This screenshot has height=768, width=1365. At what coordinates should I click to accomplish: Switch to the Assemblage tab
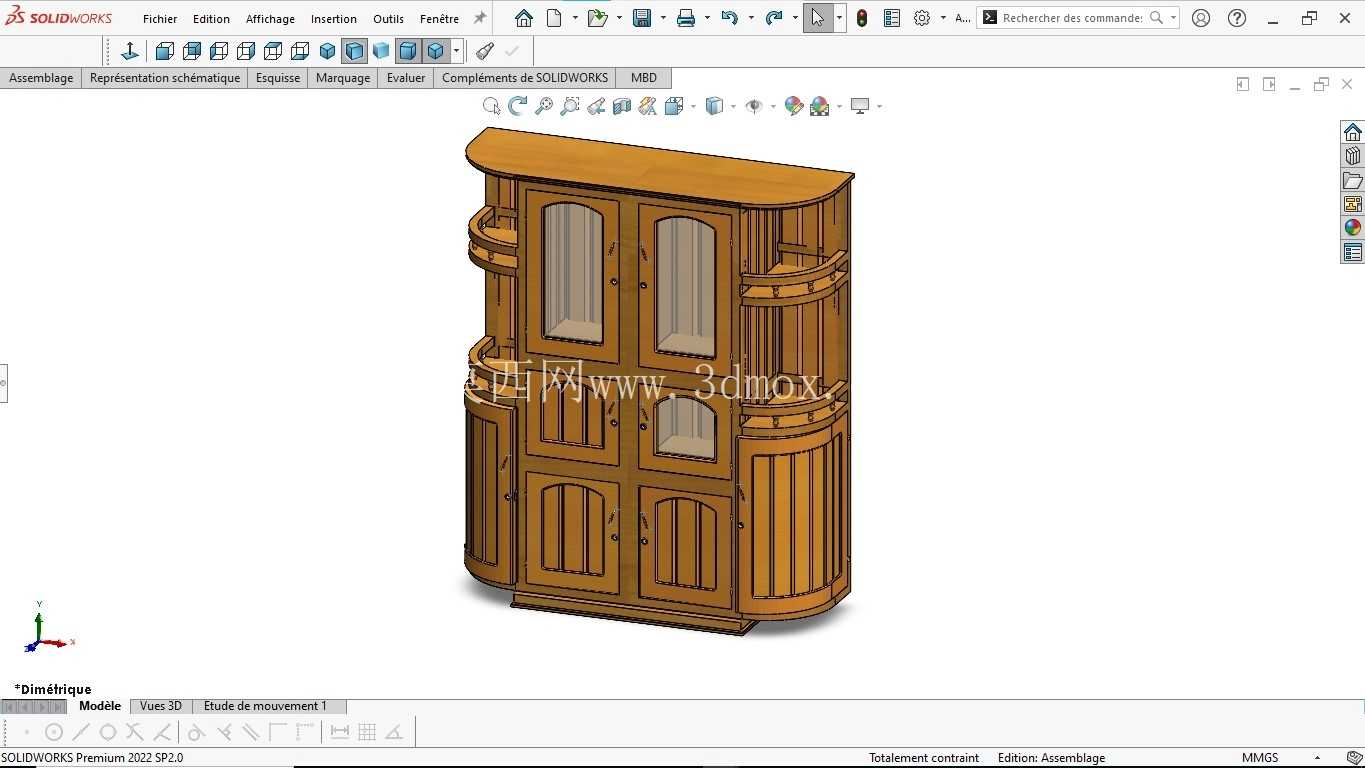41,78
